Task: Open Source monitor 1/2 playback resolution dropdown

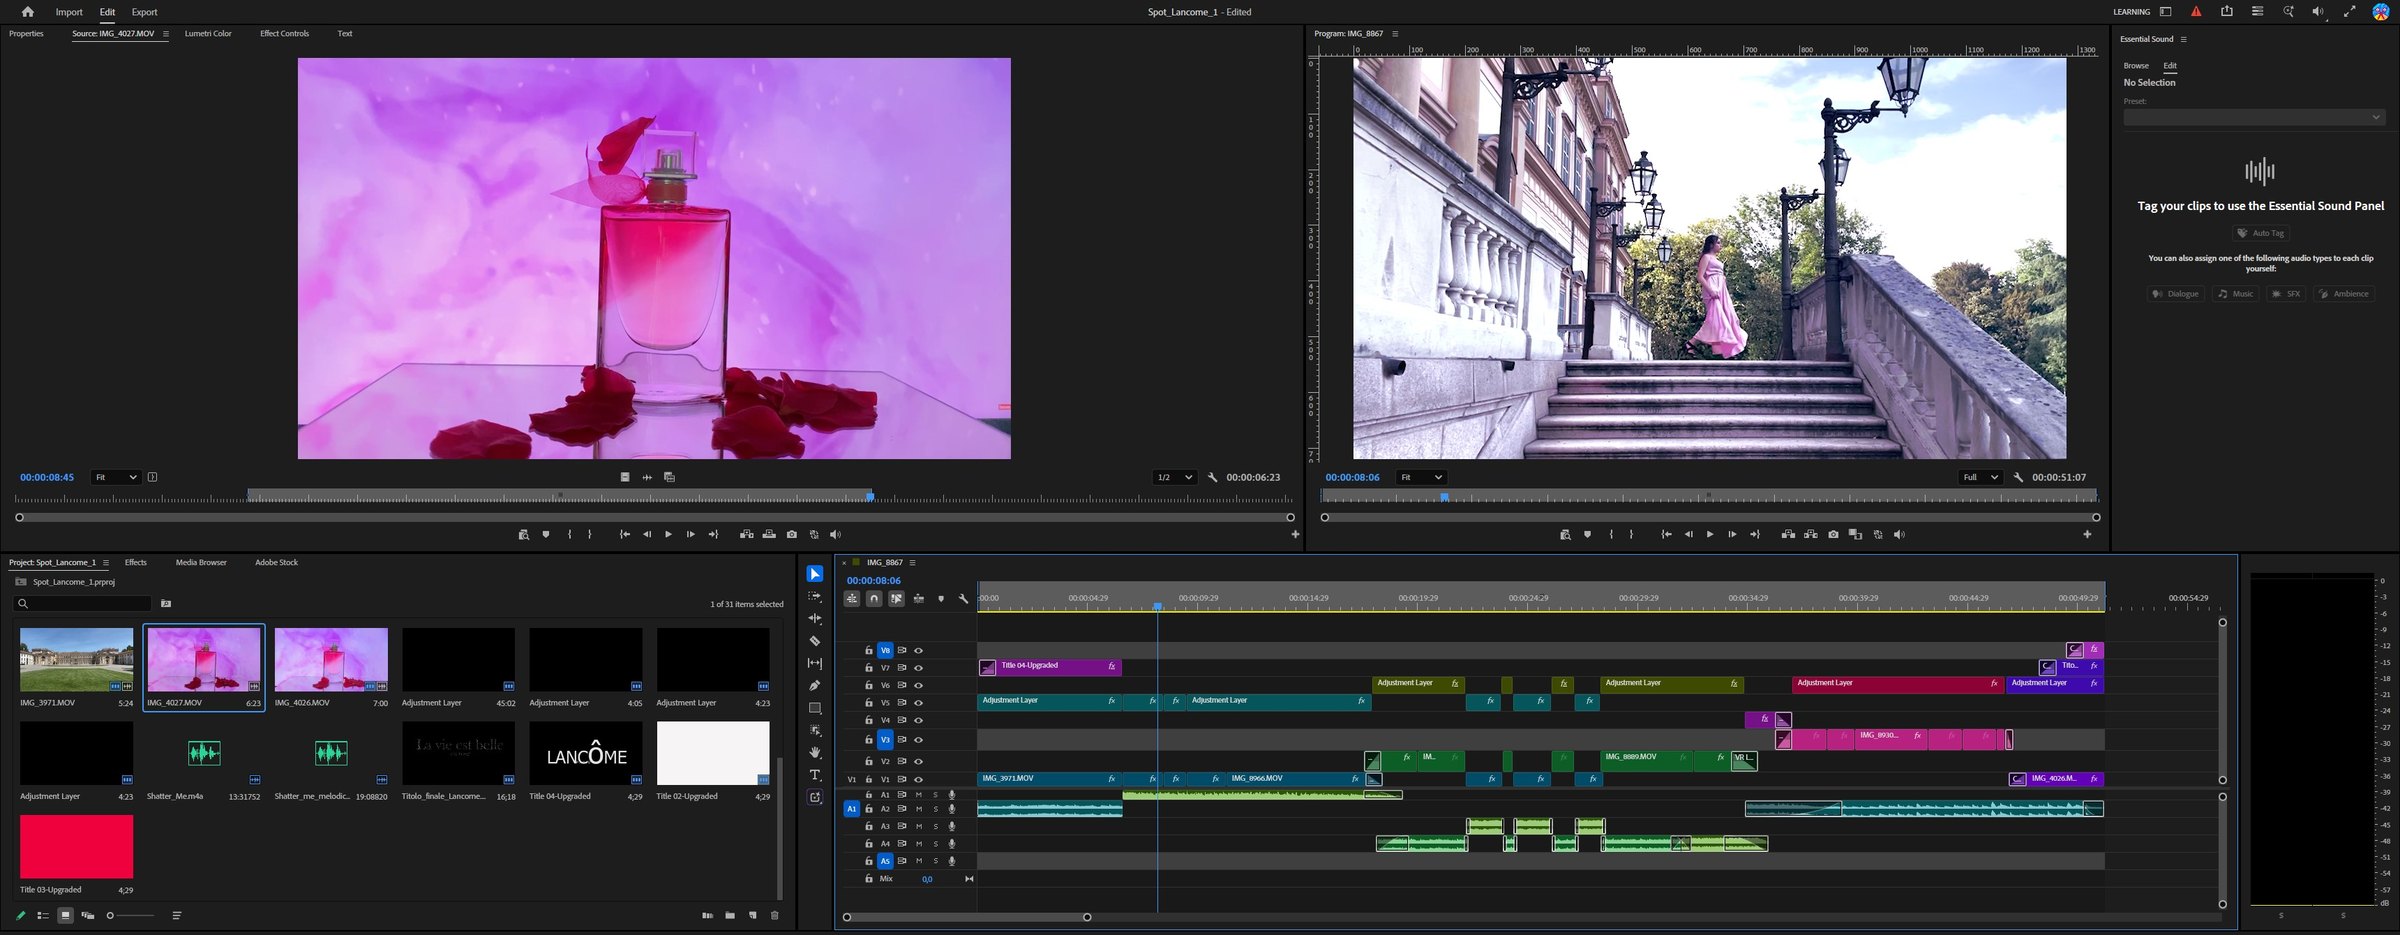Action: pyautogui.click(x=1174, y=477)
